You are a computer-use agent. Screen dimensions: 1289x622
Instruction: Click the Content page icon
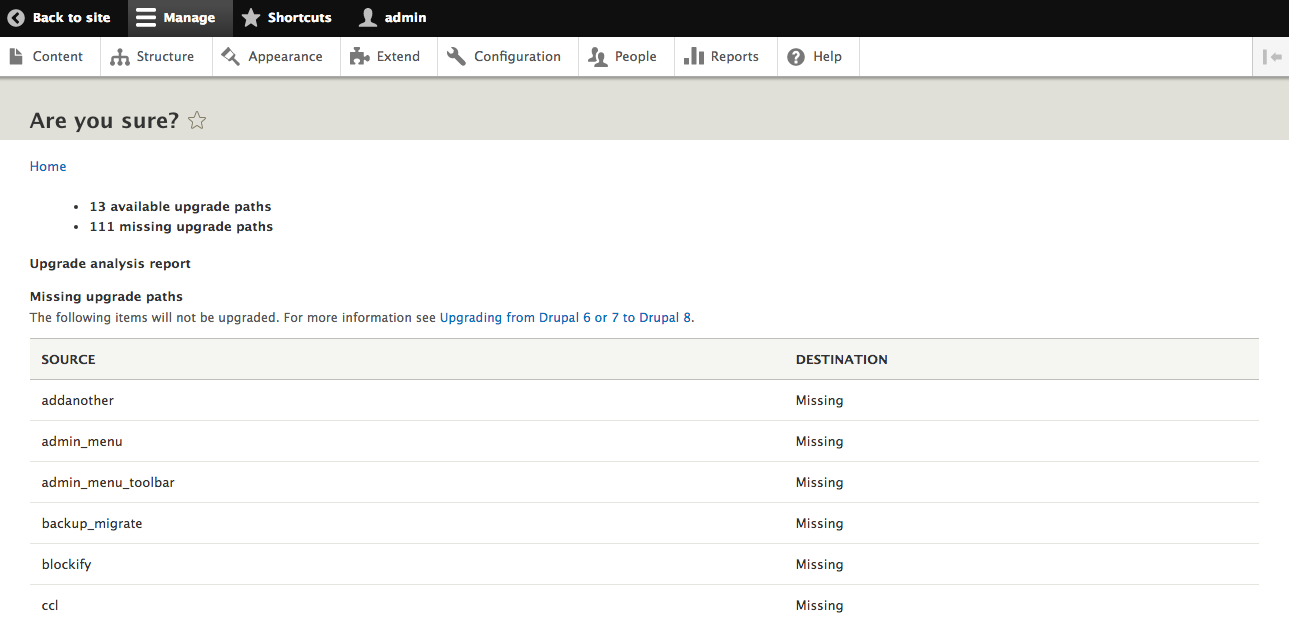[x=16, y=57]
